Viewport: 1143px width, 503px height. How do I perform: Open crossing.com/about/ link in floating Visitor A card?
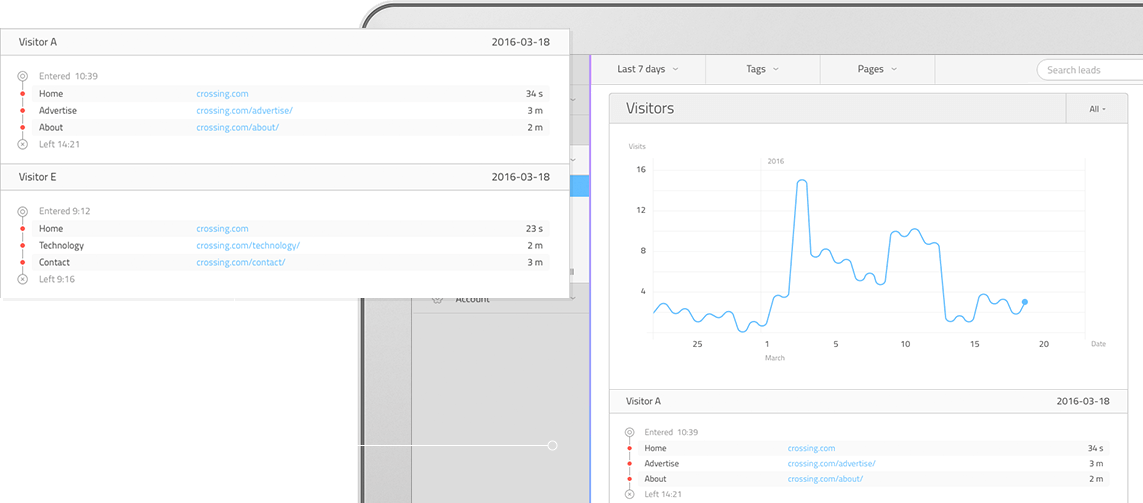pos(238,128)
